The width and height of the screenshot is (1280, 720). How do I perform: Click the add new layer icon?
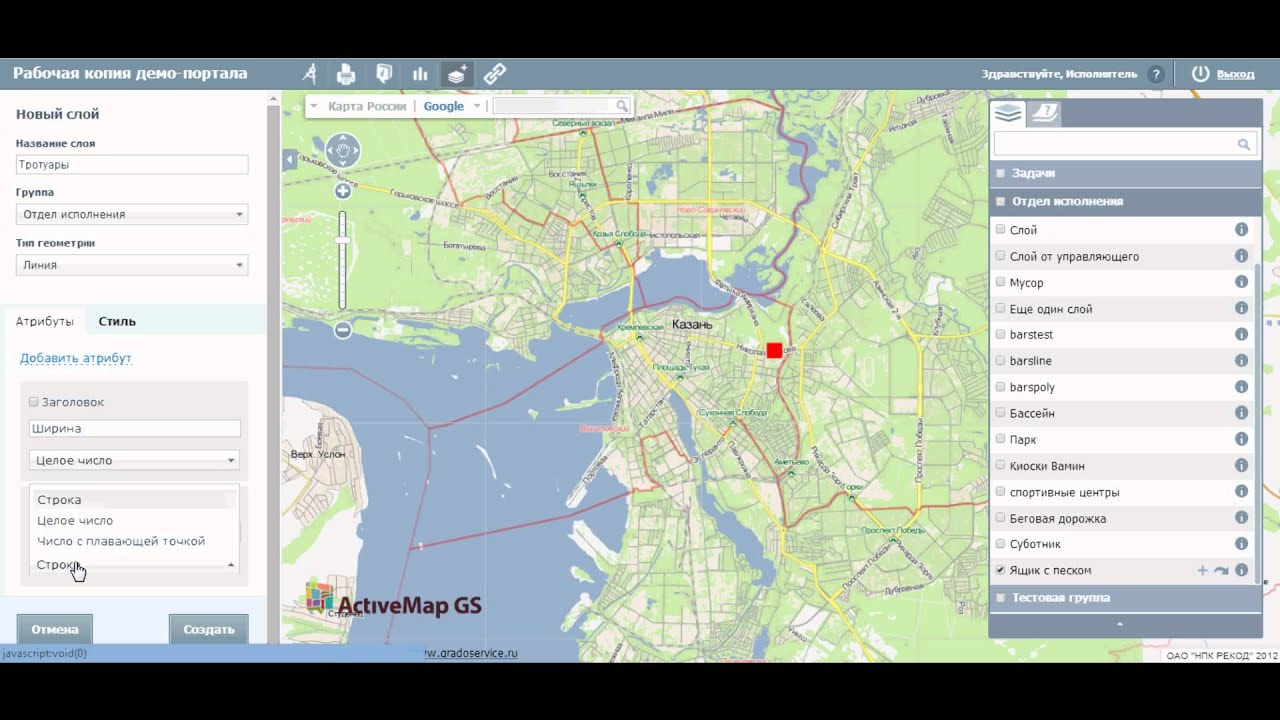(x=457, y=73)
